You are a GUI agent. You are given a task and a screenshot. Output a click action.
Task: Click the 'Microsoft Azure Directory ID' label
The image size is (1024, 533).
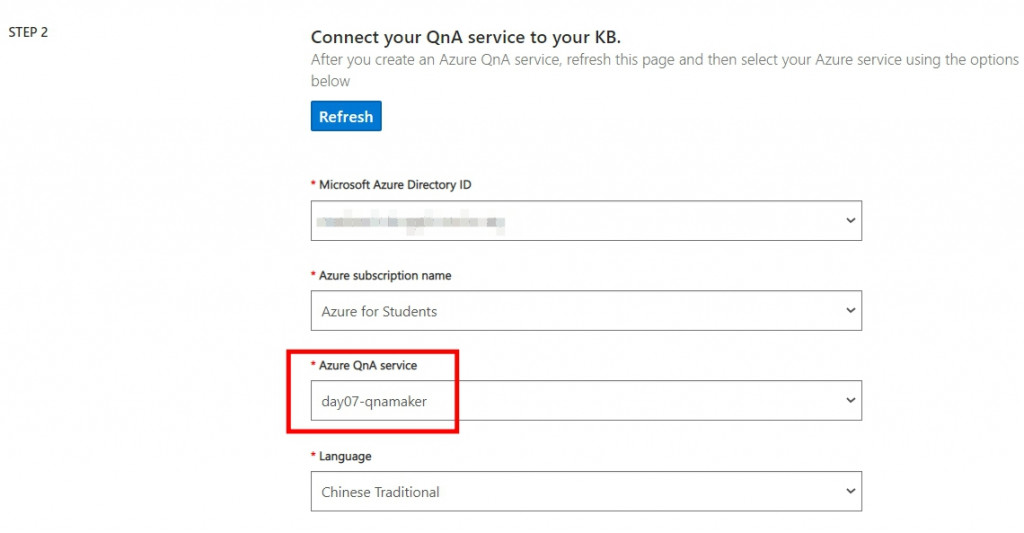click(x=395, y=185)
